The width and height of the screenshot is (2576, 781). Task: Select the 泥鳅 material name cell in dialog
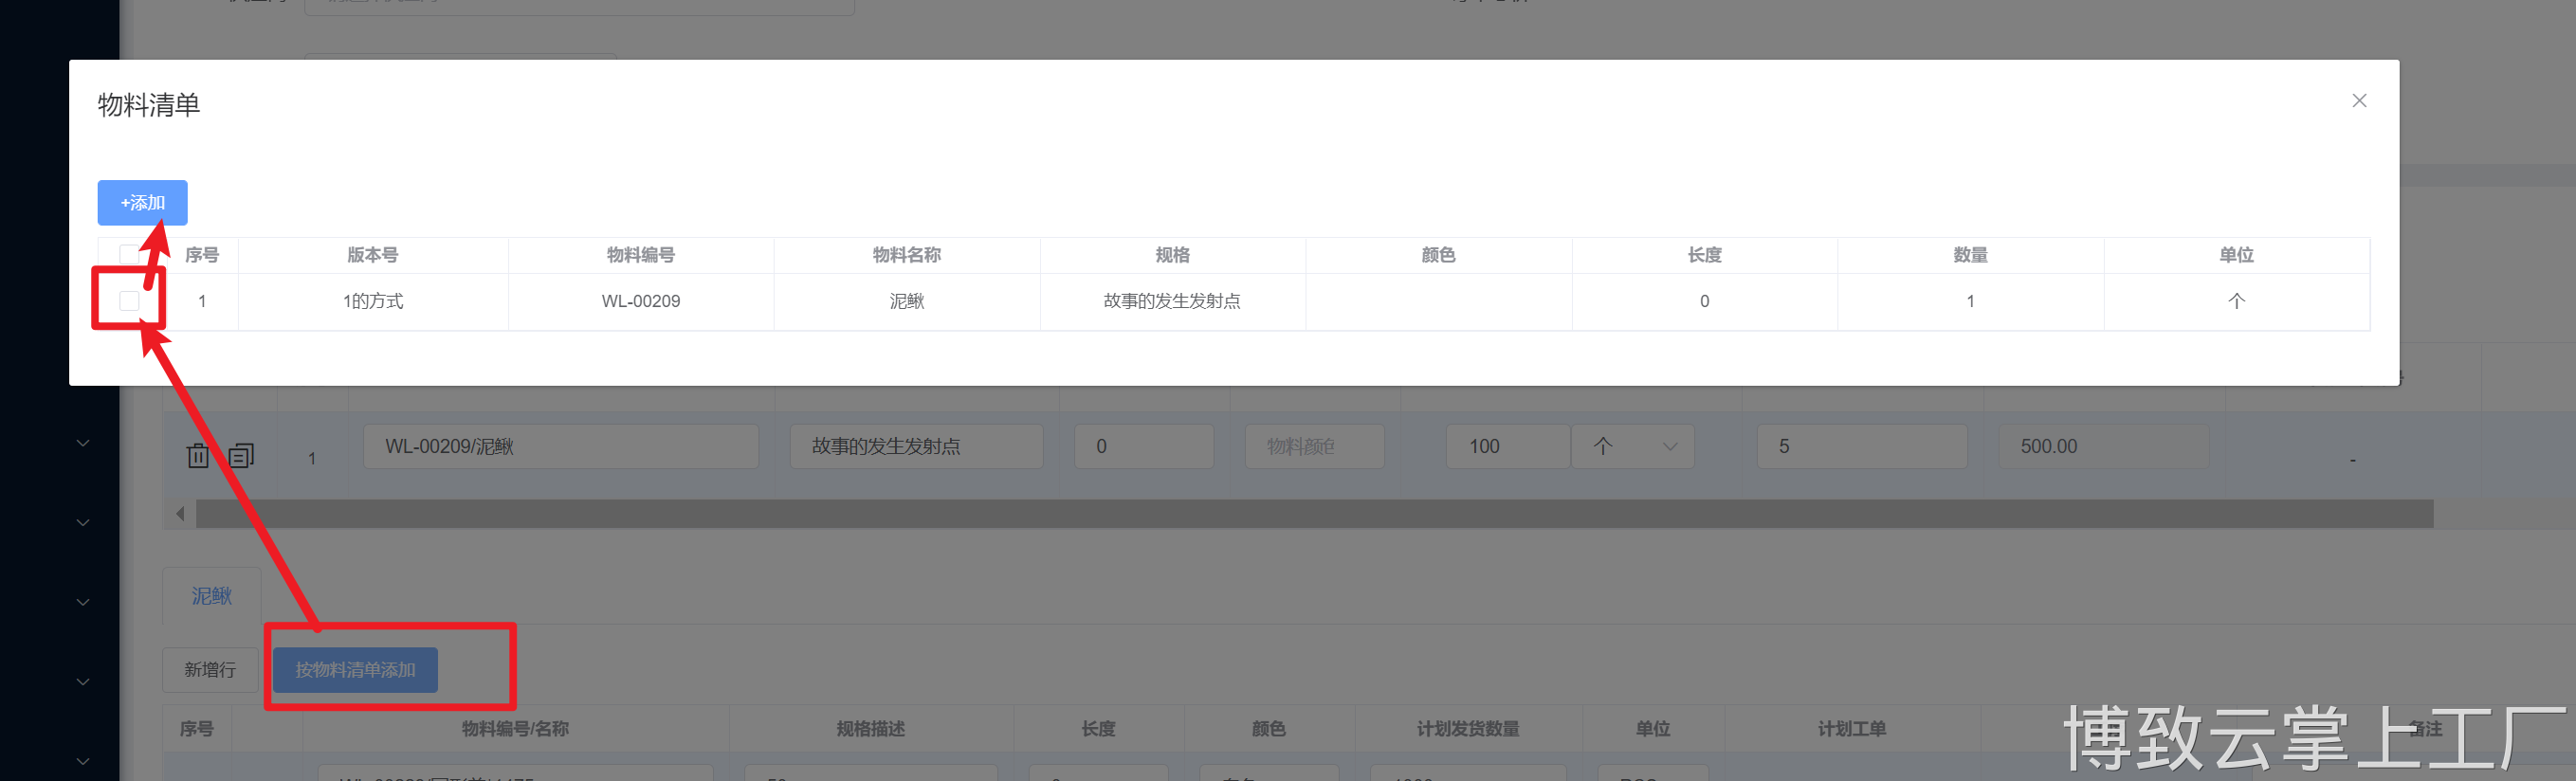coord(906,301)
